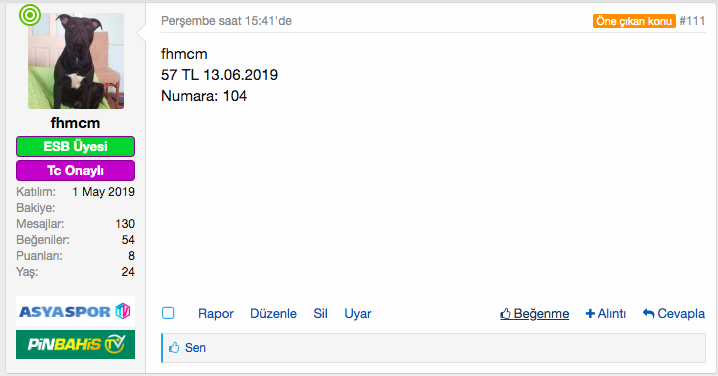Viewport: 718px width, 376px height.
Task: Click the green online status icon
Action: pos(30,15)
